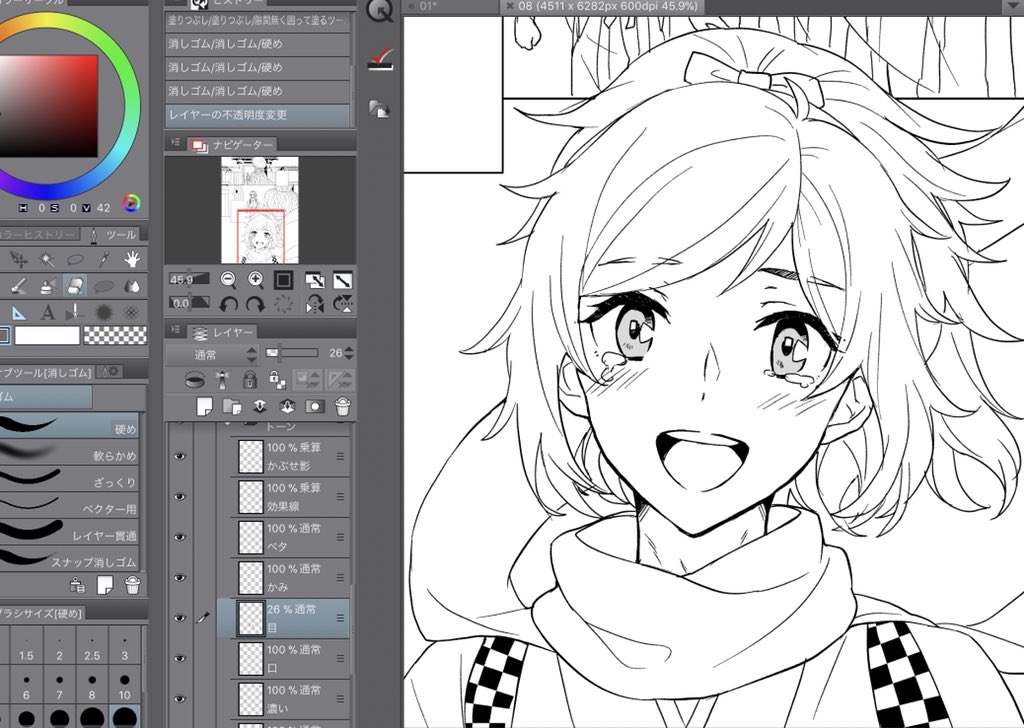Screen dimensions: 1024x728
Task: Flip canvas vertically in Navigator
Action: point(343,304)
